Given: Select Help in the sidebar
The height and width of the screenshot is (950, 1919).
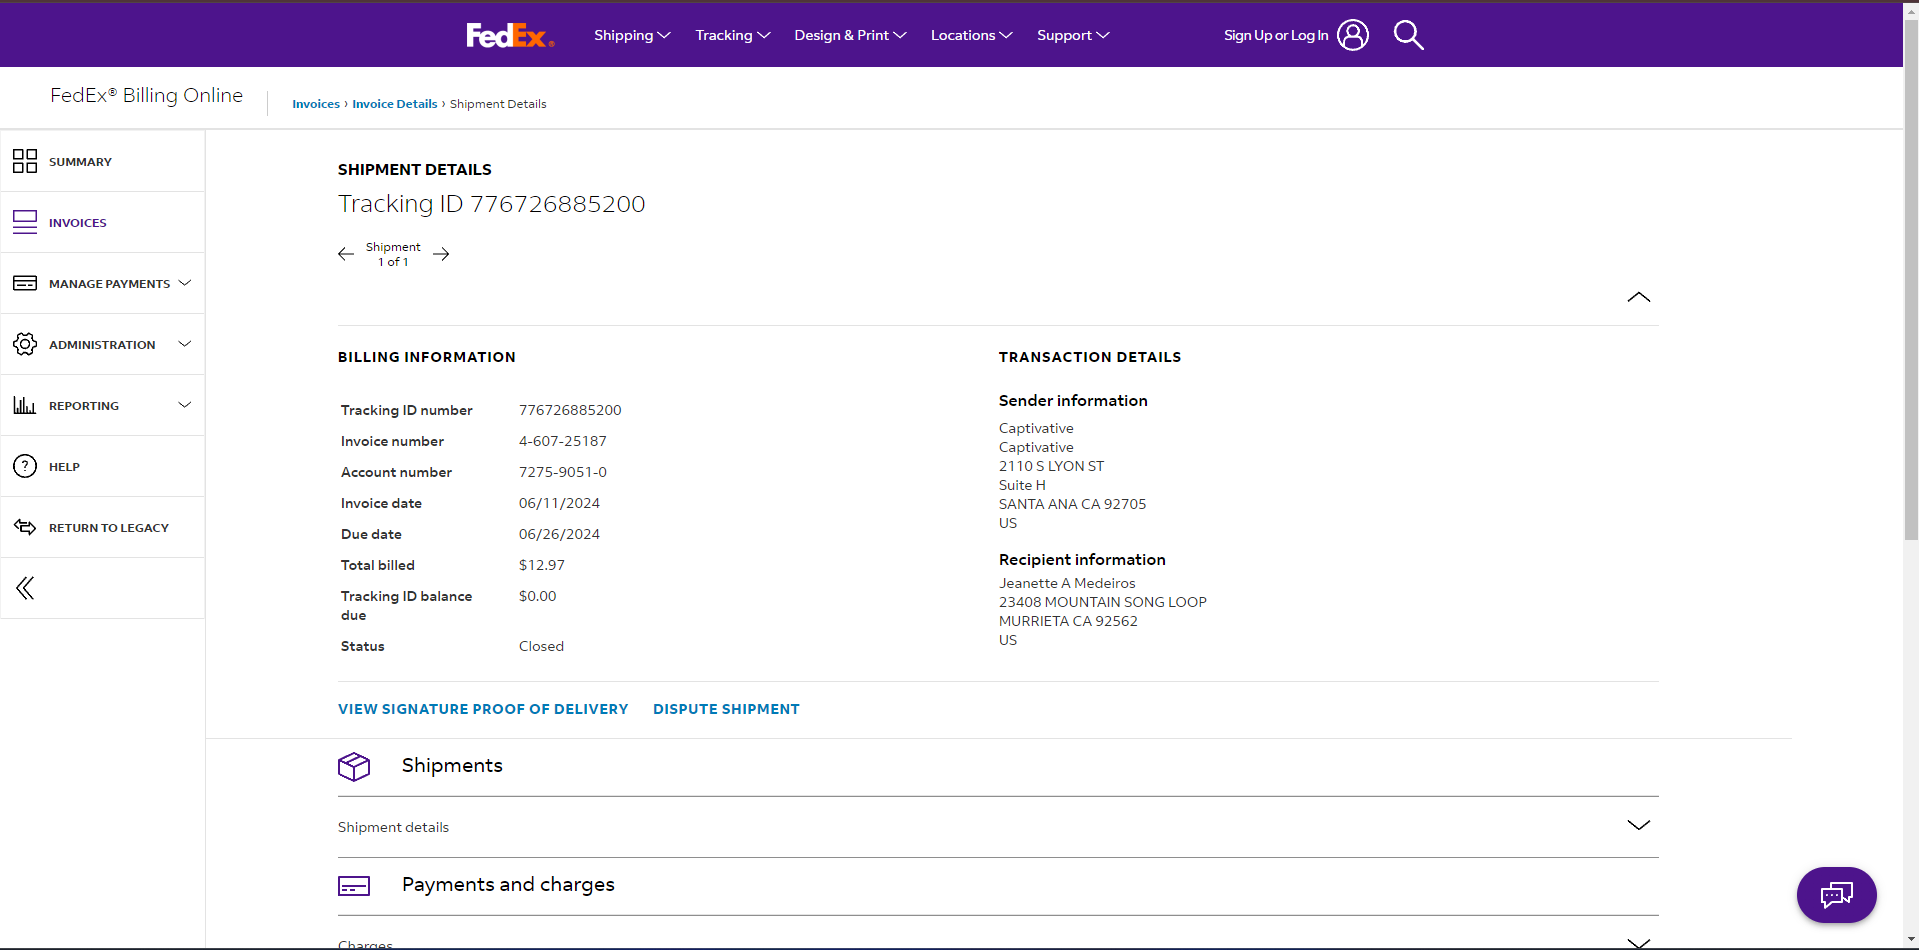Looking at the screenshot, I should click(x=102, y=466).
